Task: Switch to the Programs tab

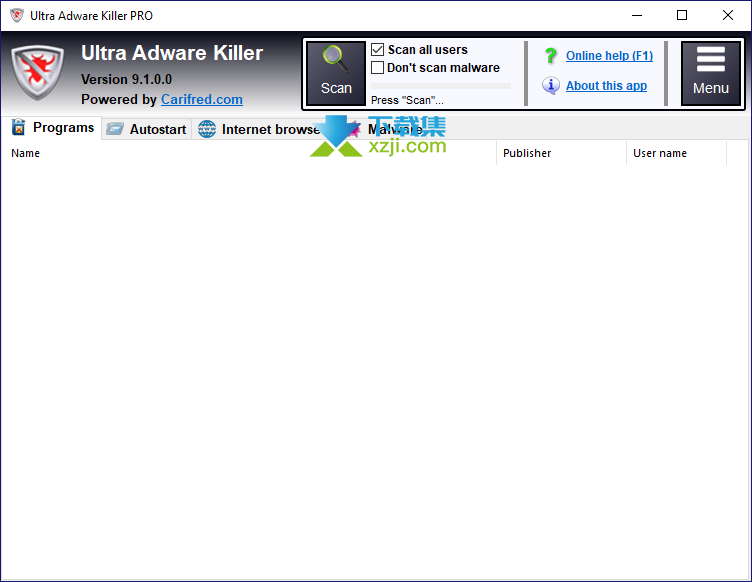Action: 52,128
